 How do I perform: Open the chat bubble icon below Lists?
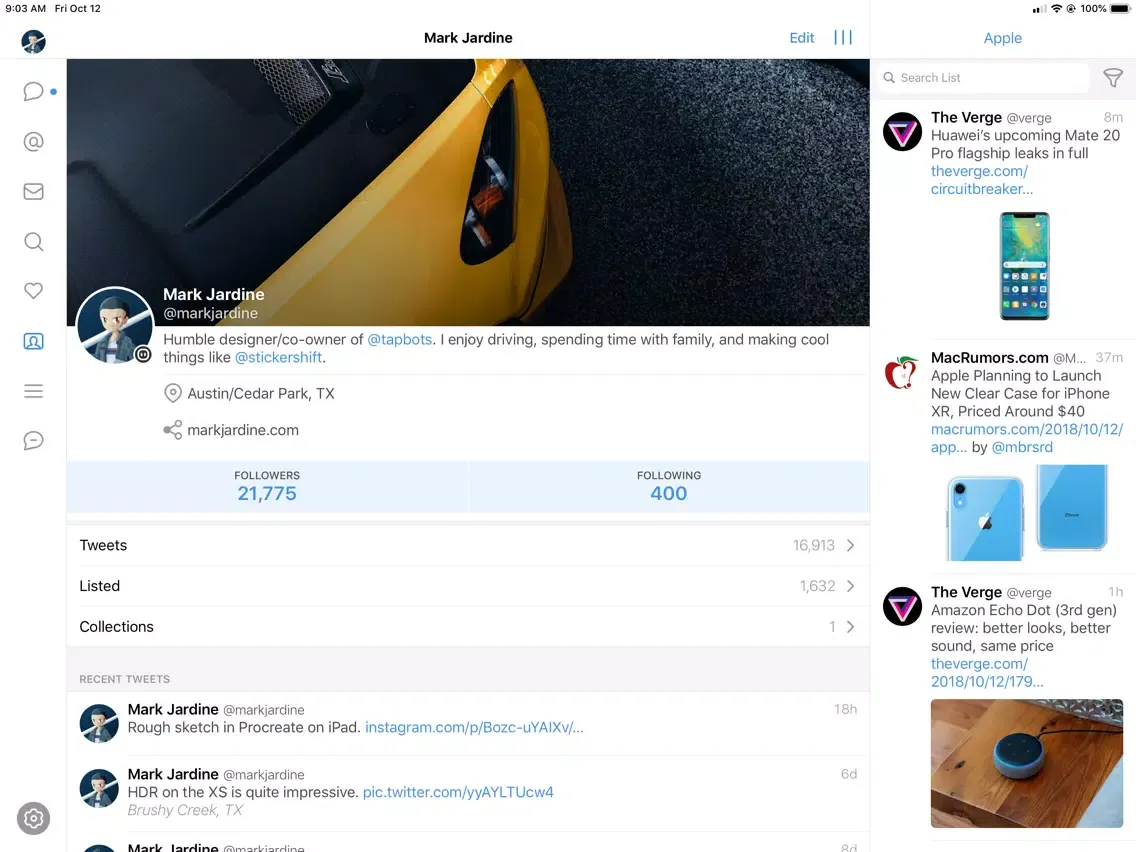[33, 440]
